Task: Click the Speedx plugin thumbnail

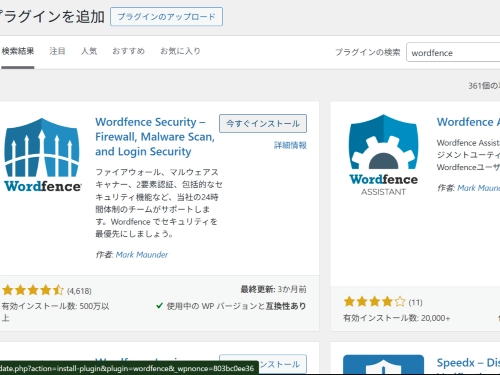Action: 383,364
